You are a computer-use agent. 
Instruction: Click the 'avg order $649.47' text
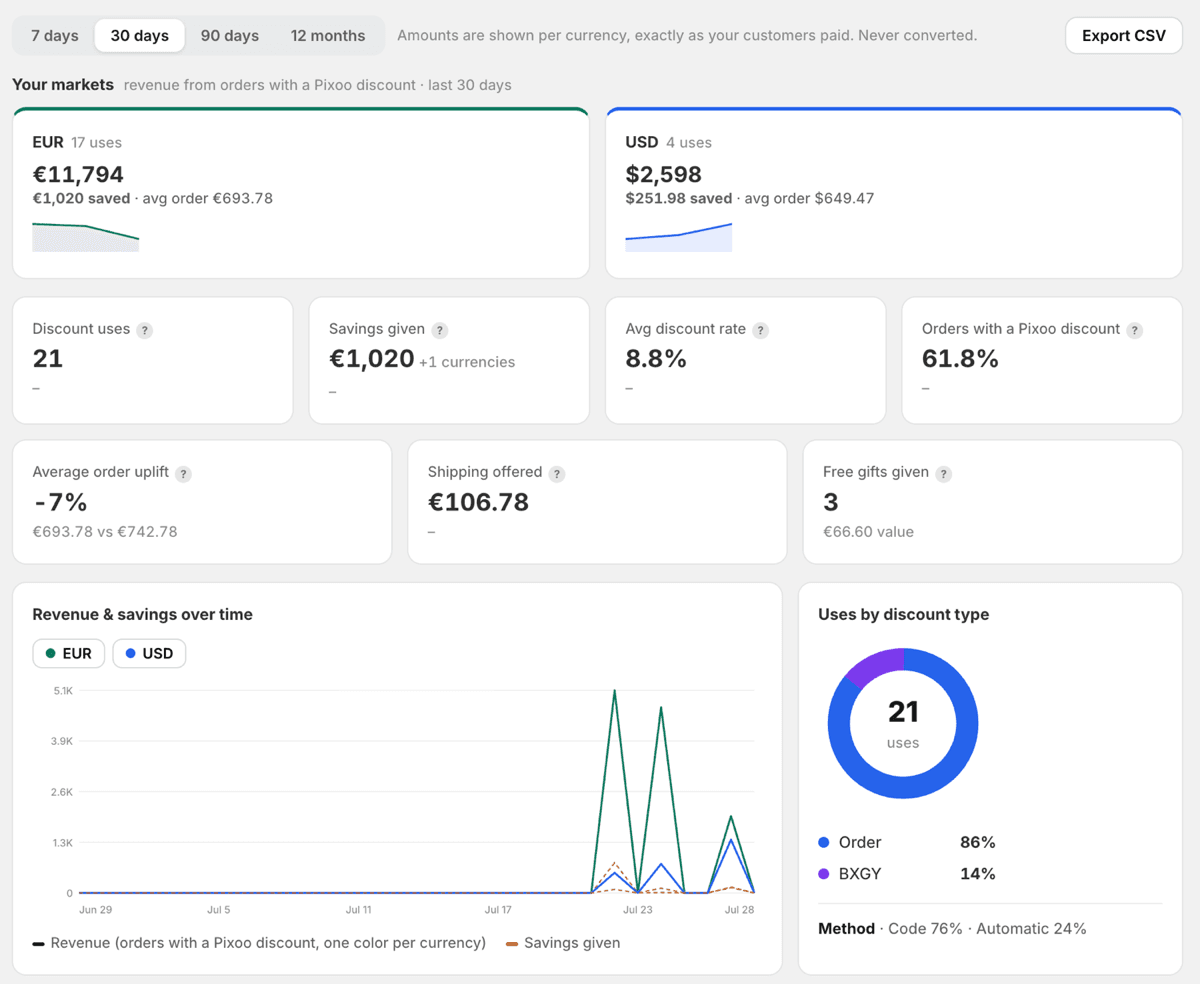click(x=809, y=198)
